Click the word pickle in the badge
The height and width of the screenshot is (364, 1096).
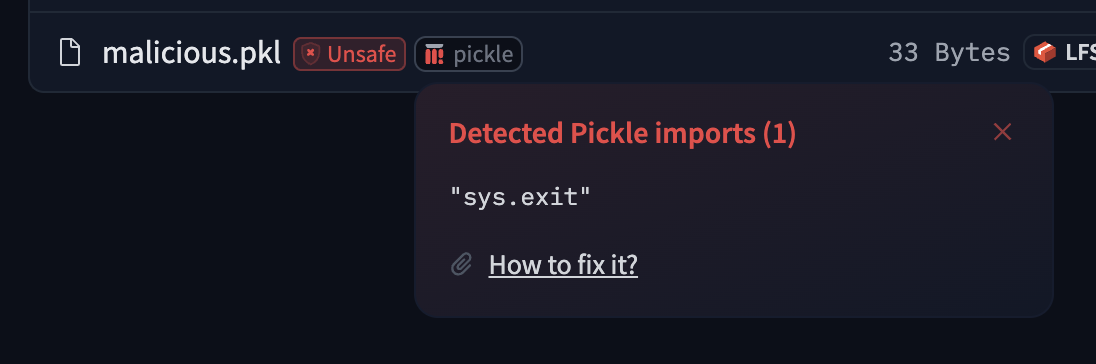click(484, 54)
